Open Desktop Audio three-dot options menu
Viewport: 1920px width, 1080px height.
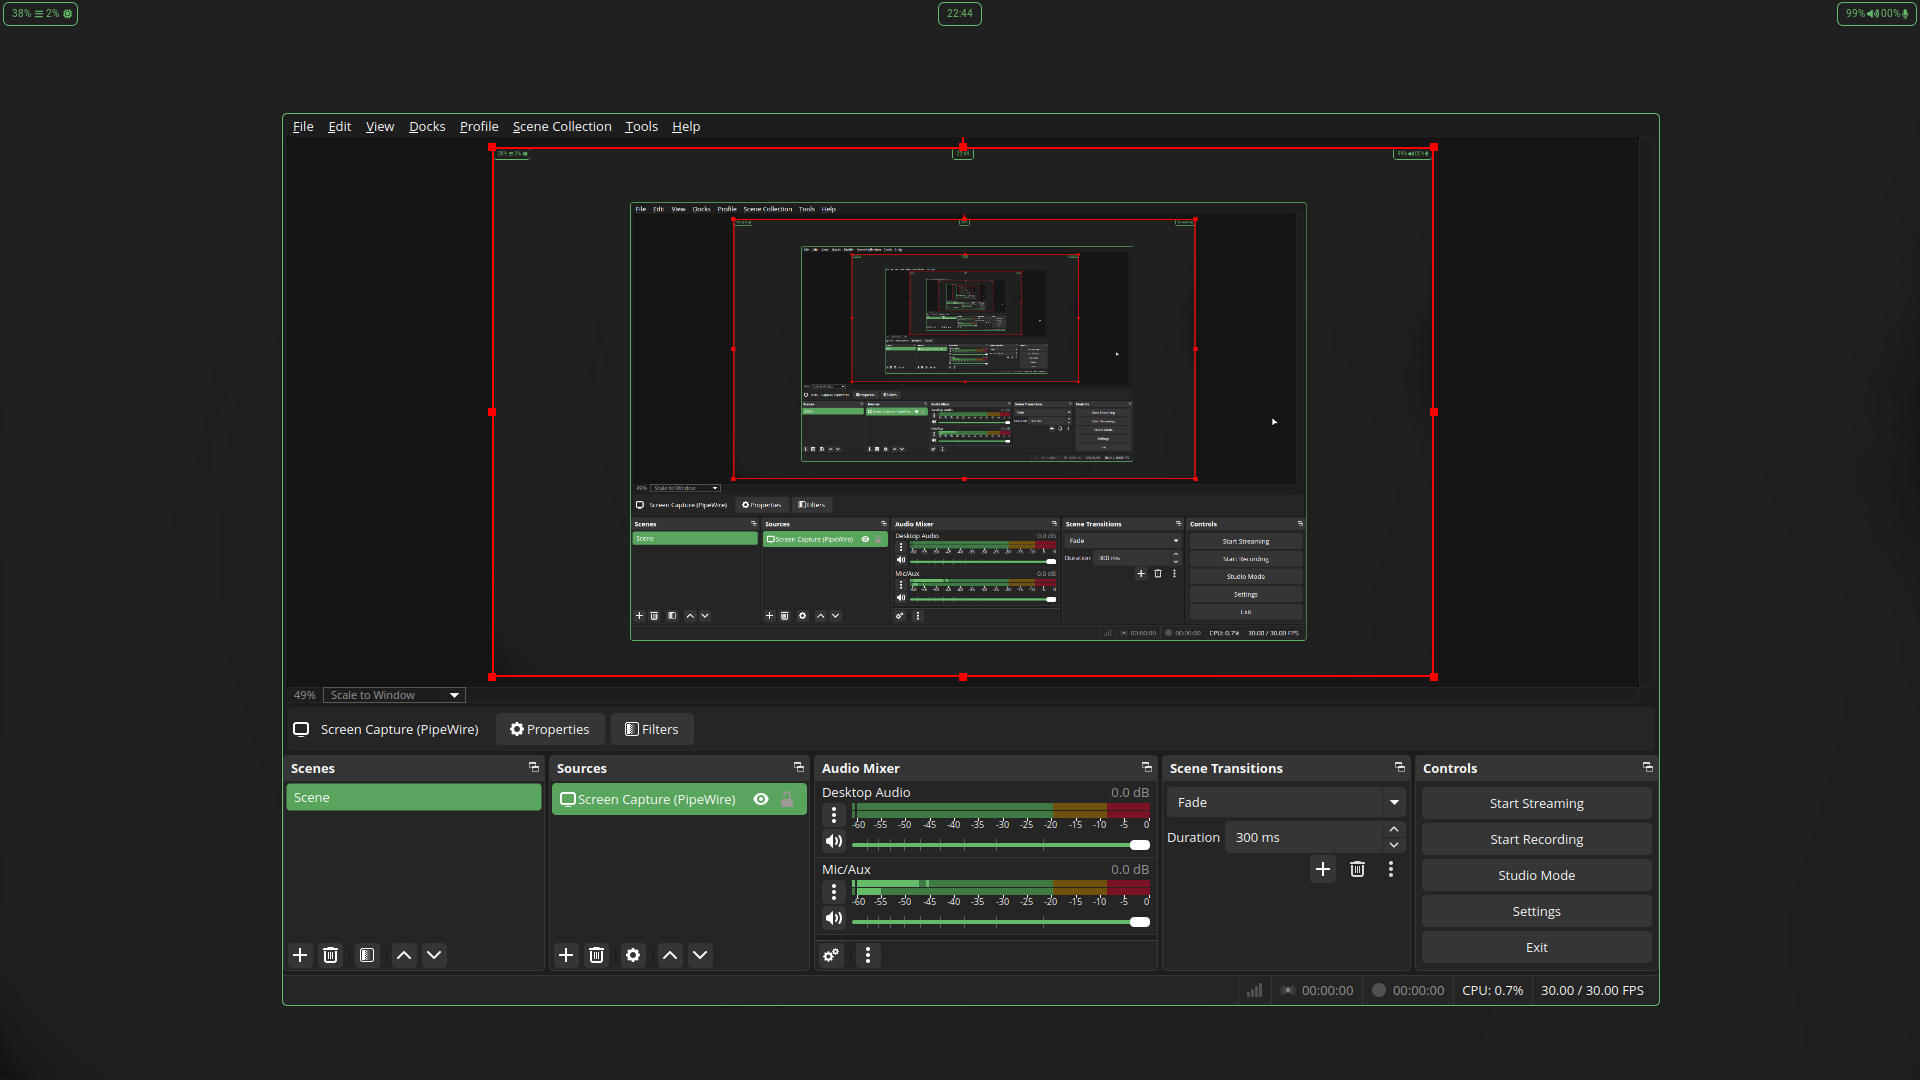pos(834,815)
